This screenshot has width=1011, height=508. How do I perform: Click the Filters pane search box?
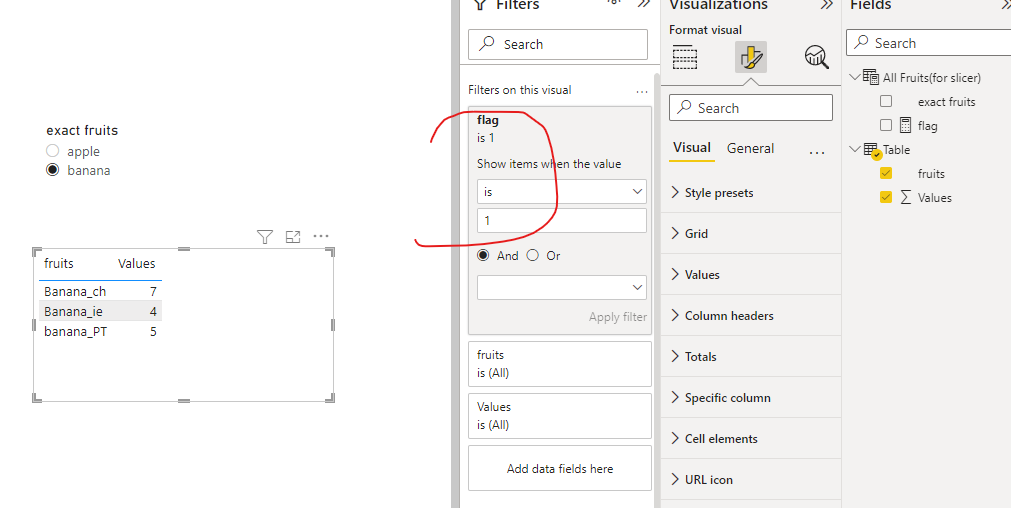point(558,44)
